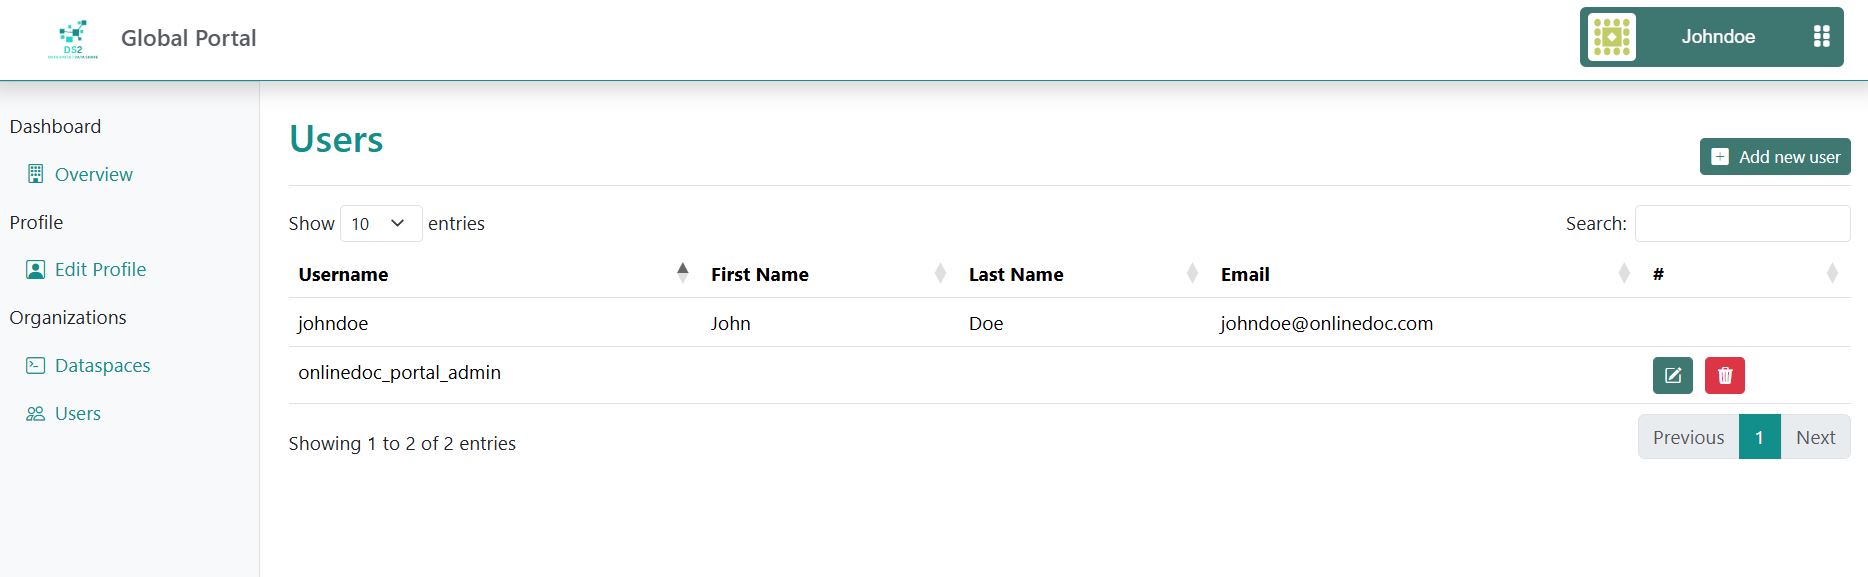
Task: Focus the Search input field
Action: 1741,223
